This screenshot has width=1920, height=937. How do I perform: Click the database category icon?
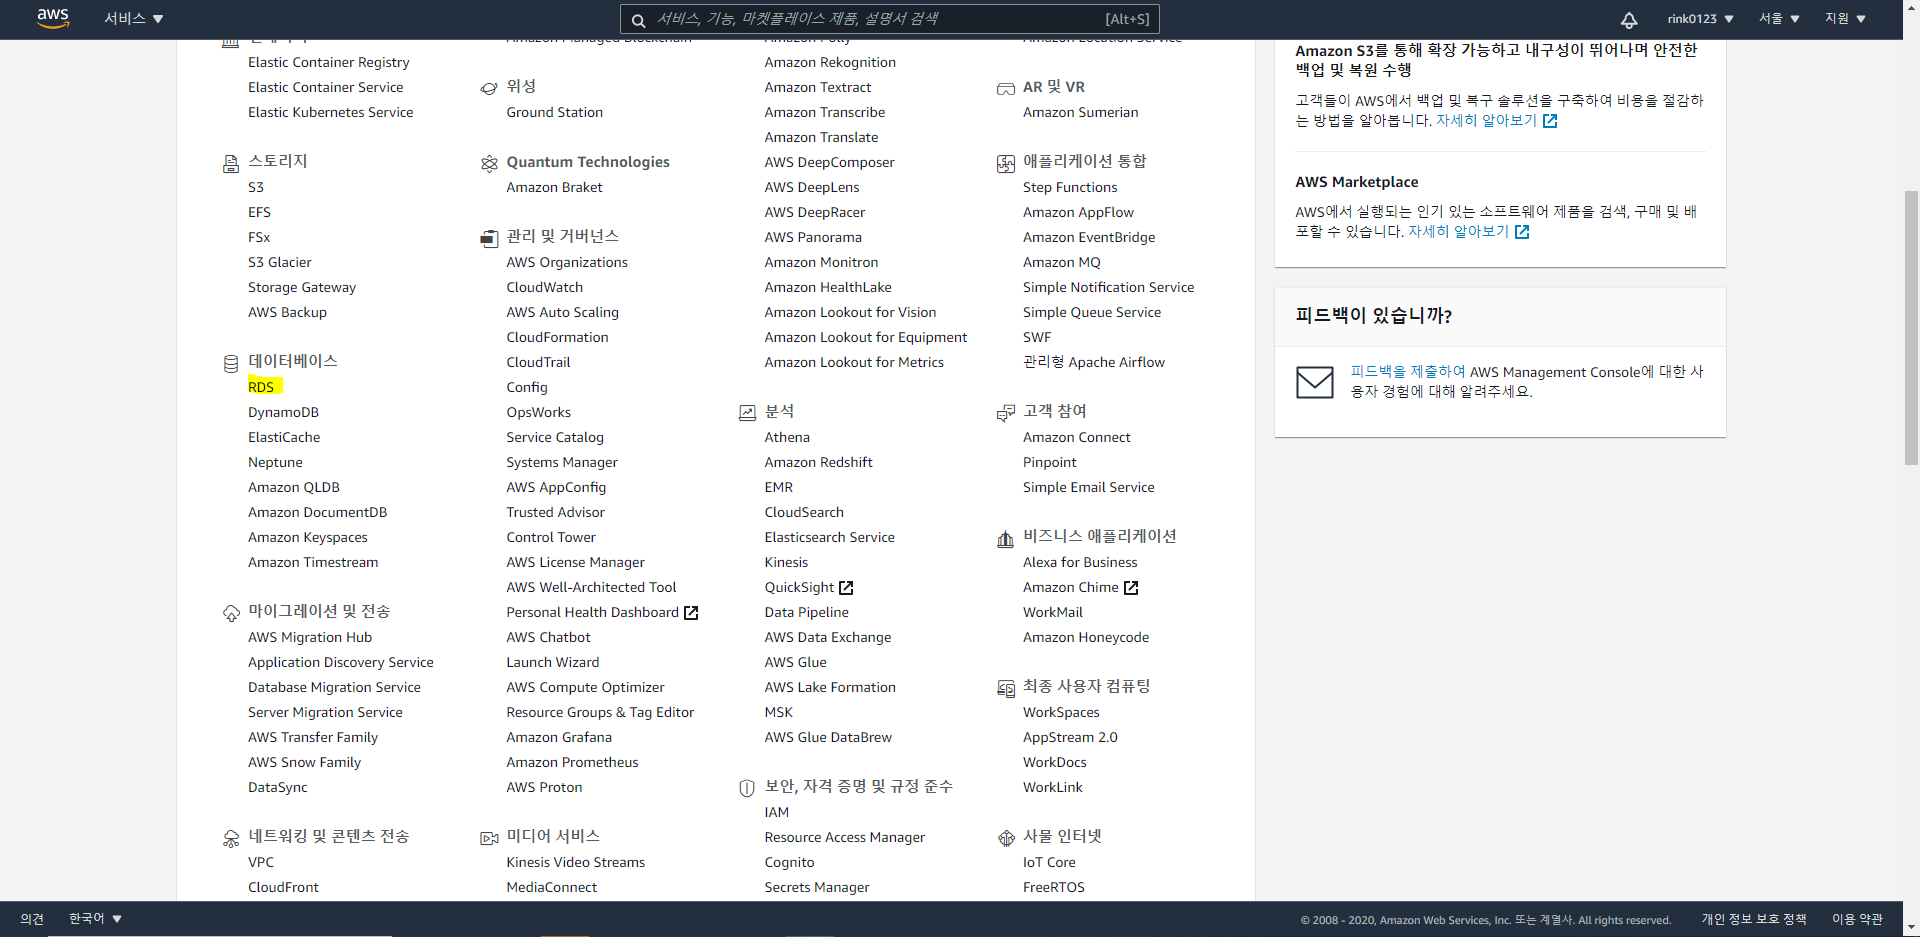click(231, 363)
